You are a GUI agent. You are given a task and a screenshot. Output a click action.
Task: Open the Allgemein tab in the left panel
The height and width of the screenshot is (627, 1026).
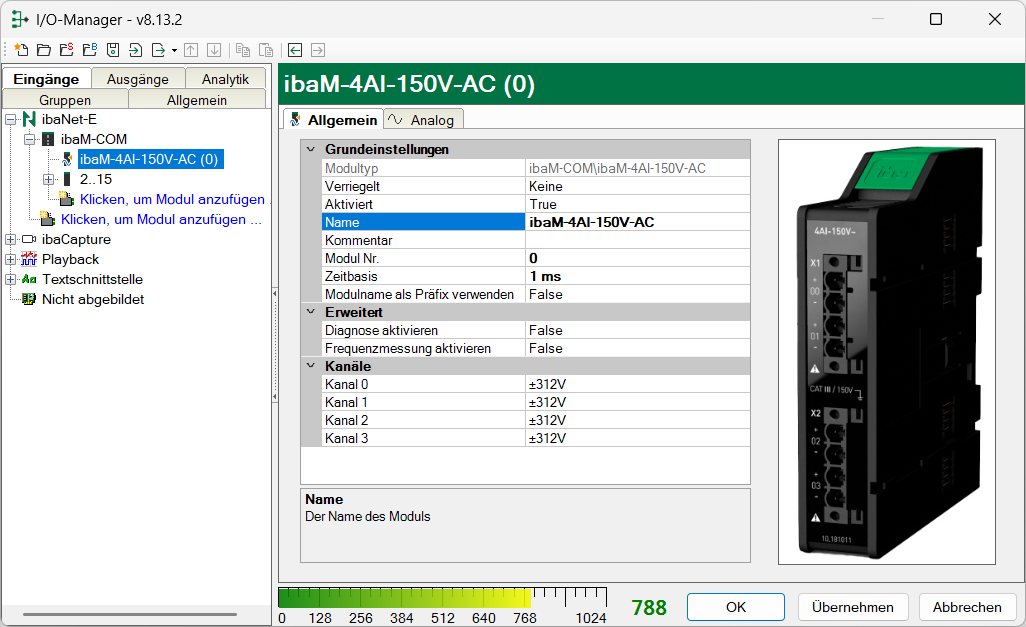197,99
